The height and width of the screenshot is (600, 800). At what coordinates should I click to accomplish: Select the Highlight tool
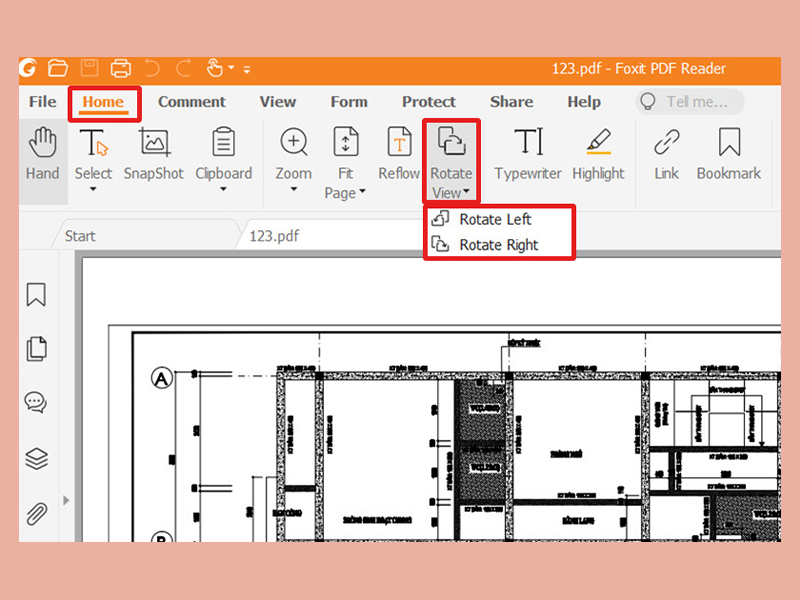coord(598,144)
